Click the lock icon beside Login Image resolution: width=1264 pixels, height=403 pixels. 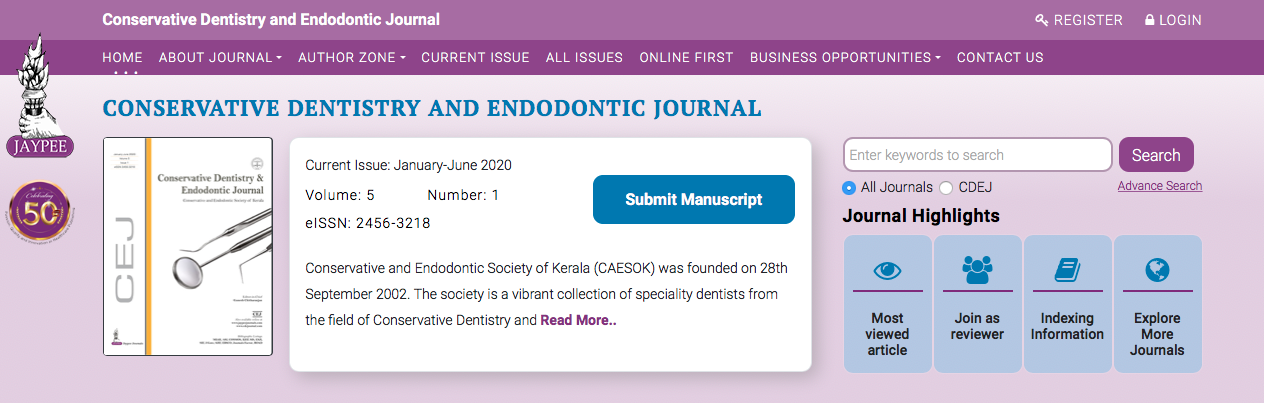(1150, 20)
